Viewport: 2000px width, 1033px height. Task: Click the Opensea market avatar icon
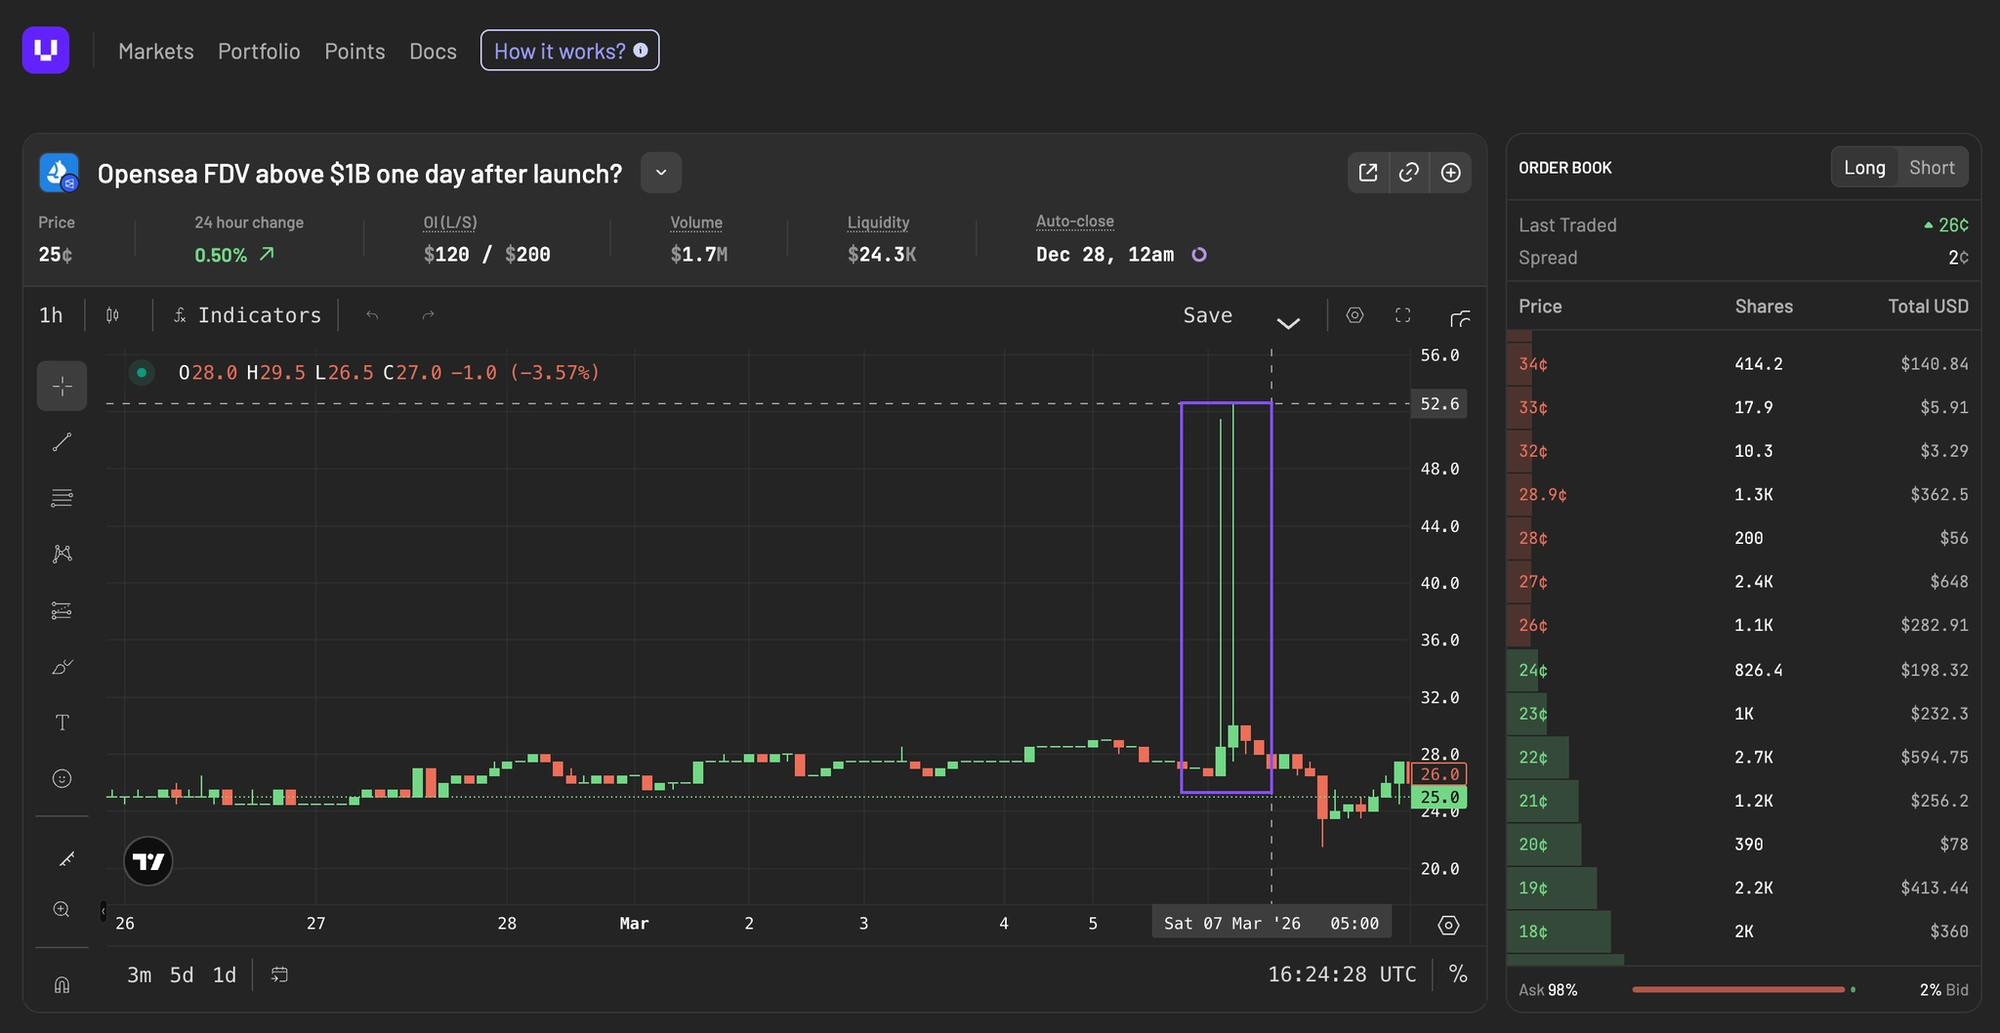click(59, 173)
